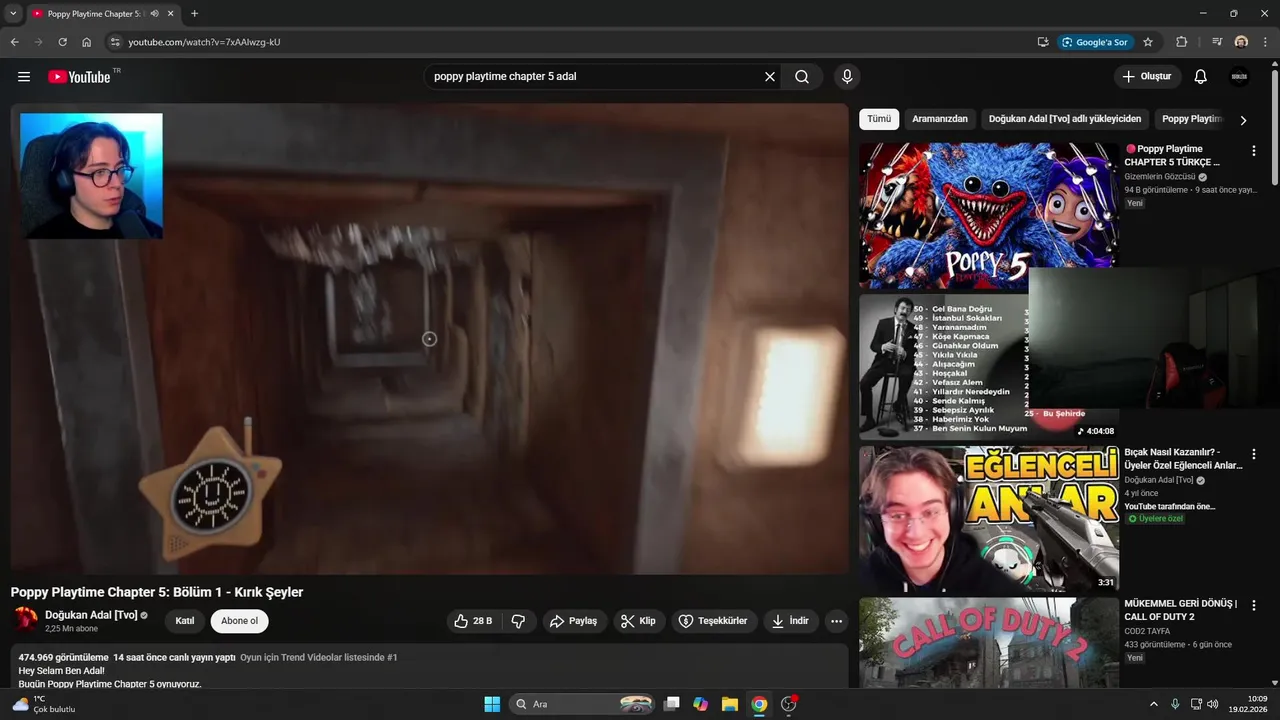Viewport: 1280px width, 720px height.
Task: Reload the YouTube page
Action: tap(62, 42)
